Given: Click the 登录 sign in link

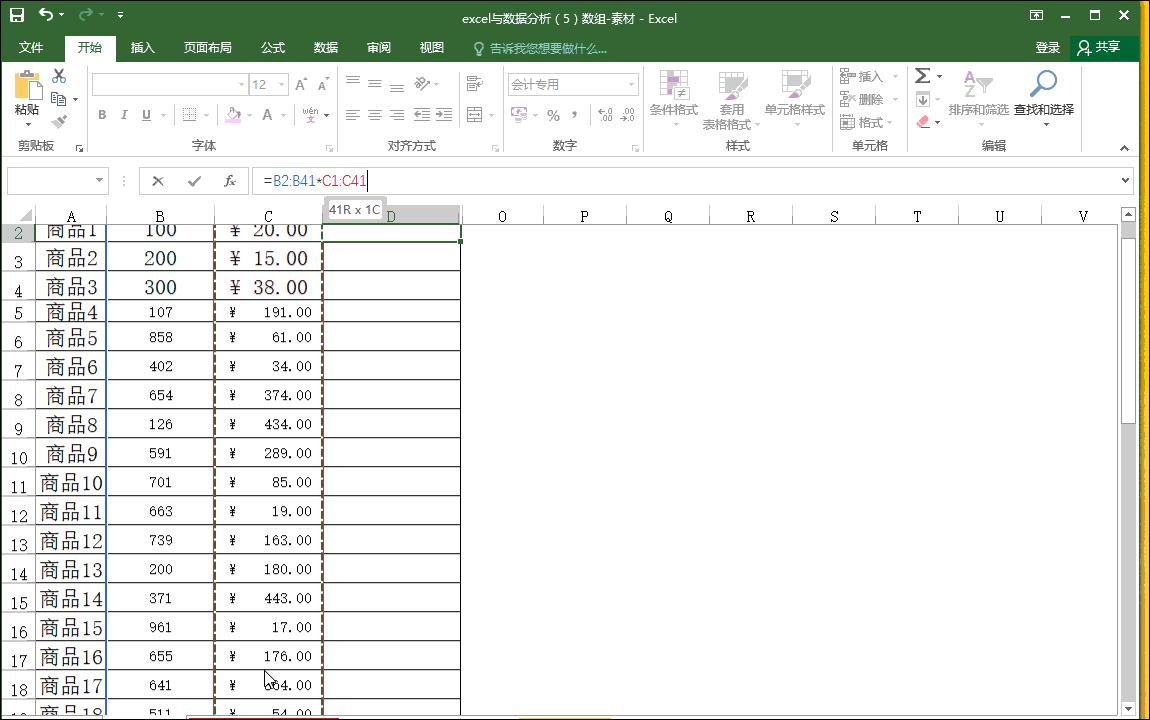Looking at the screenshot, I should point(1047,48).
